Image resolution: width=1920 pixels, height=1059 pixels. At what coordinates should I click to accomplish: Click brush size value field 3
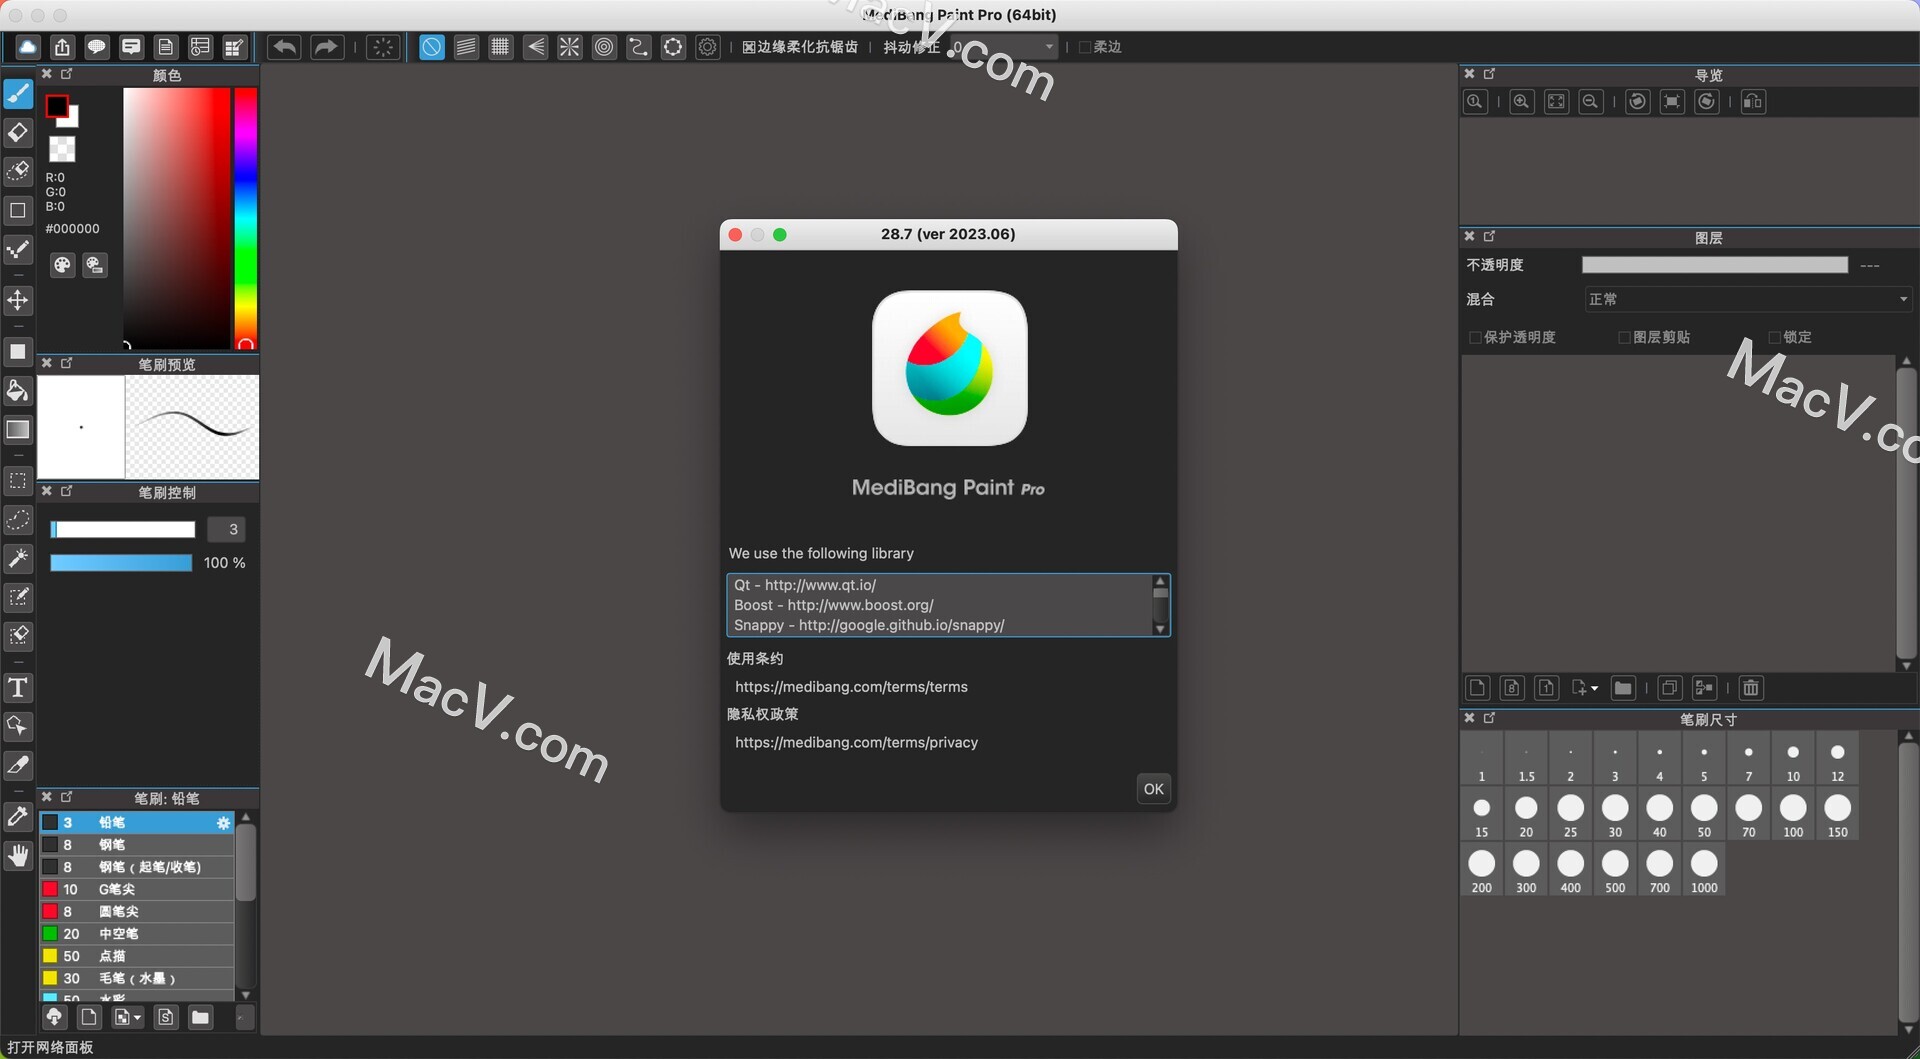(x=226, y=530)
